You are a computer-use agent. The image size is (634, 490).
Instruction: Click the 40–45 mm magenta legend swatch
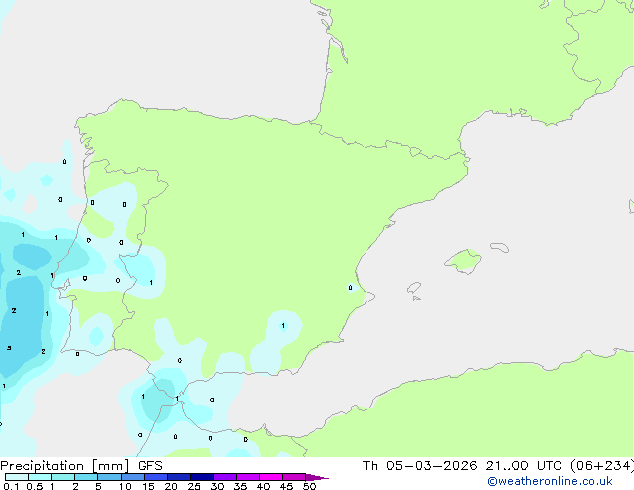[x=271, y=477]
